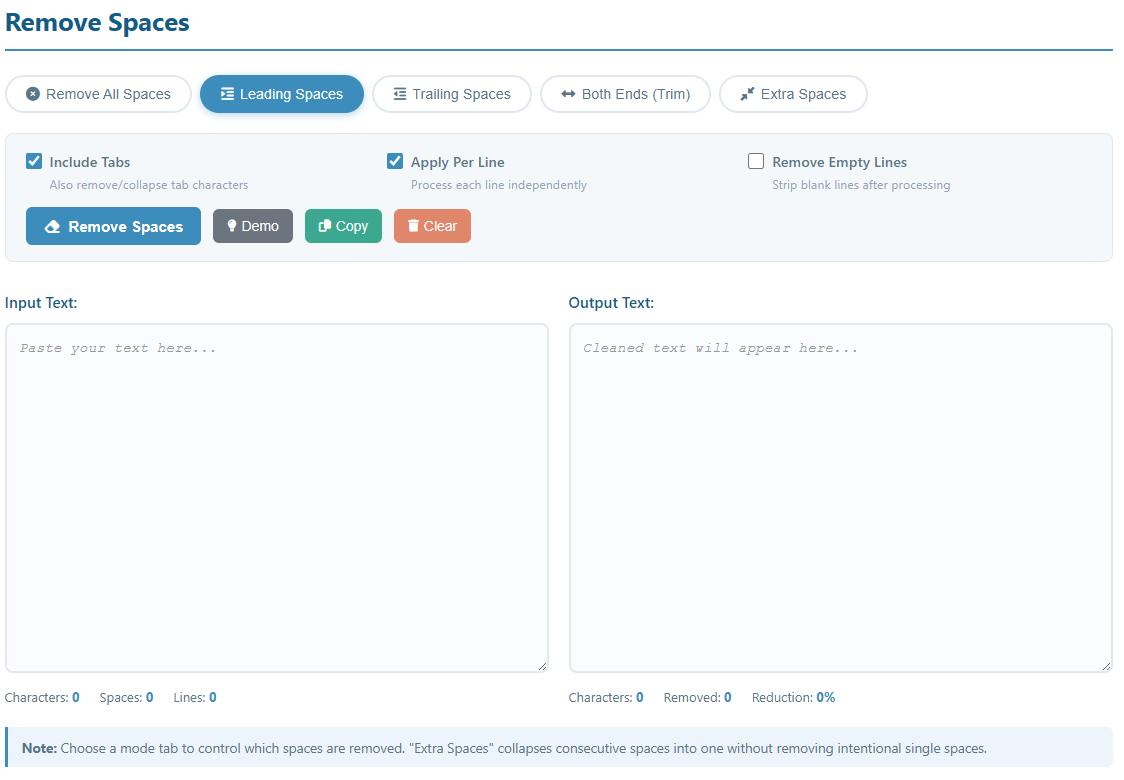Switch to the Trailing Spaces mode tab
Viewport: 1124px width, 780px height.
(452, 94)
